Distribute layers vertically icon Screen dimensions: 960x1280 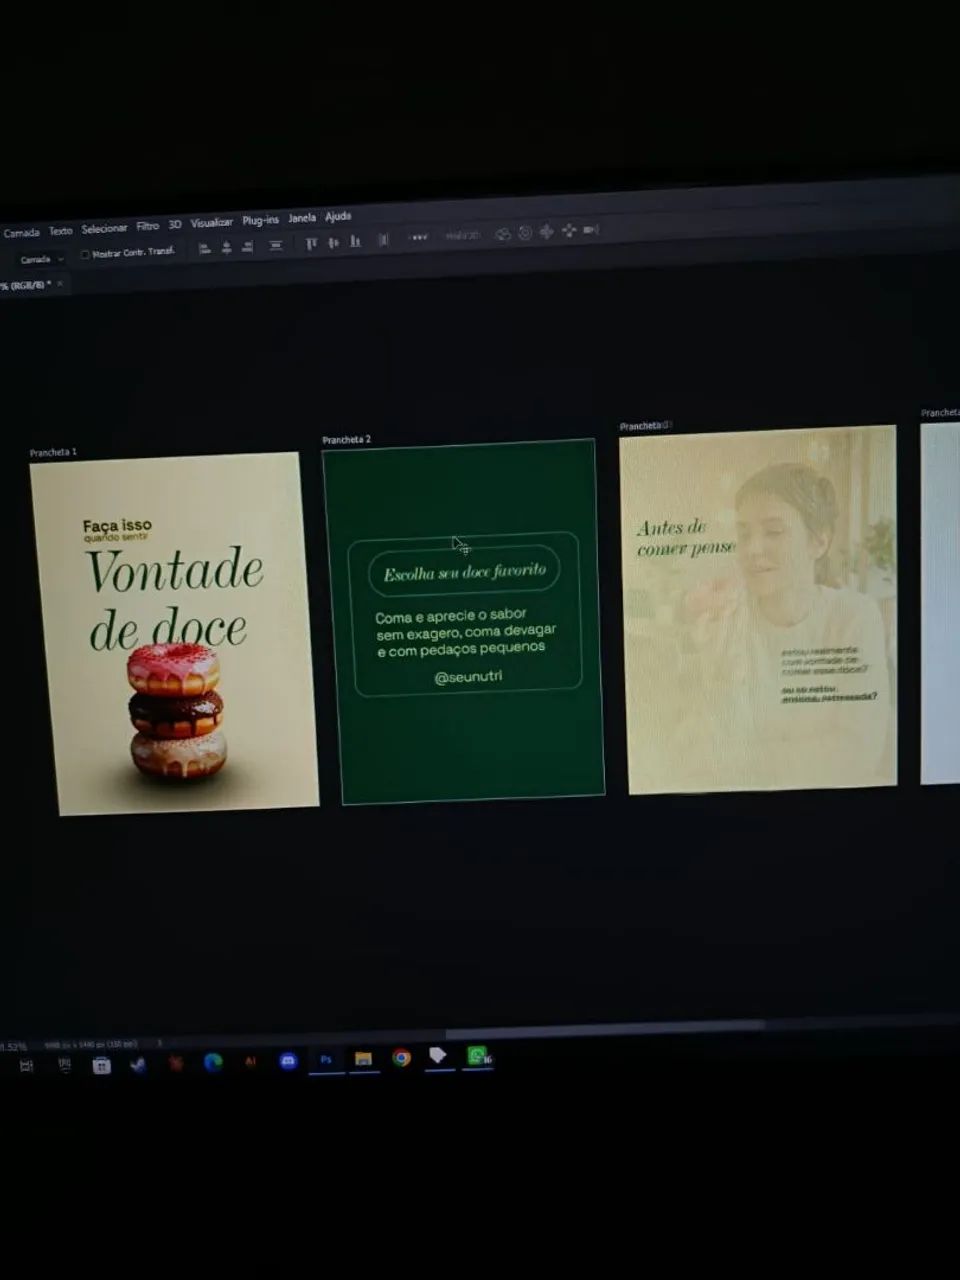[276, 245]
